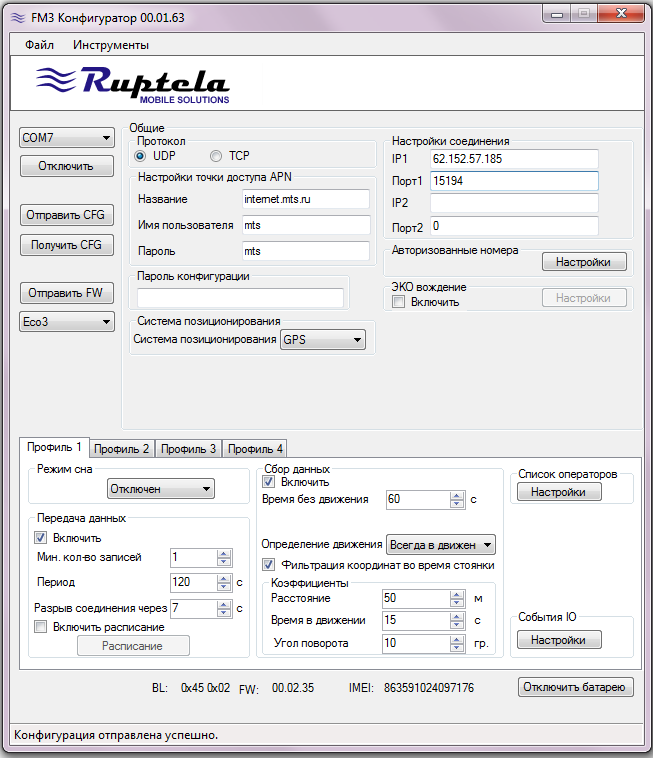
Task: Click Получить CFG button
Action: pyautogui.click(x=67, y=245)
